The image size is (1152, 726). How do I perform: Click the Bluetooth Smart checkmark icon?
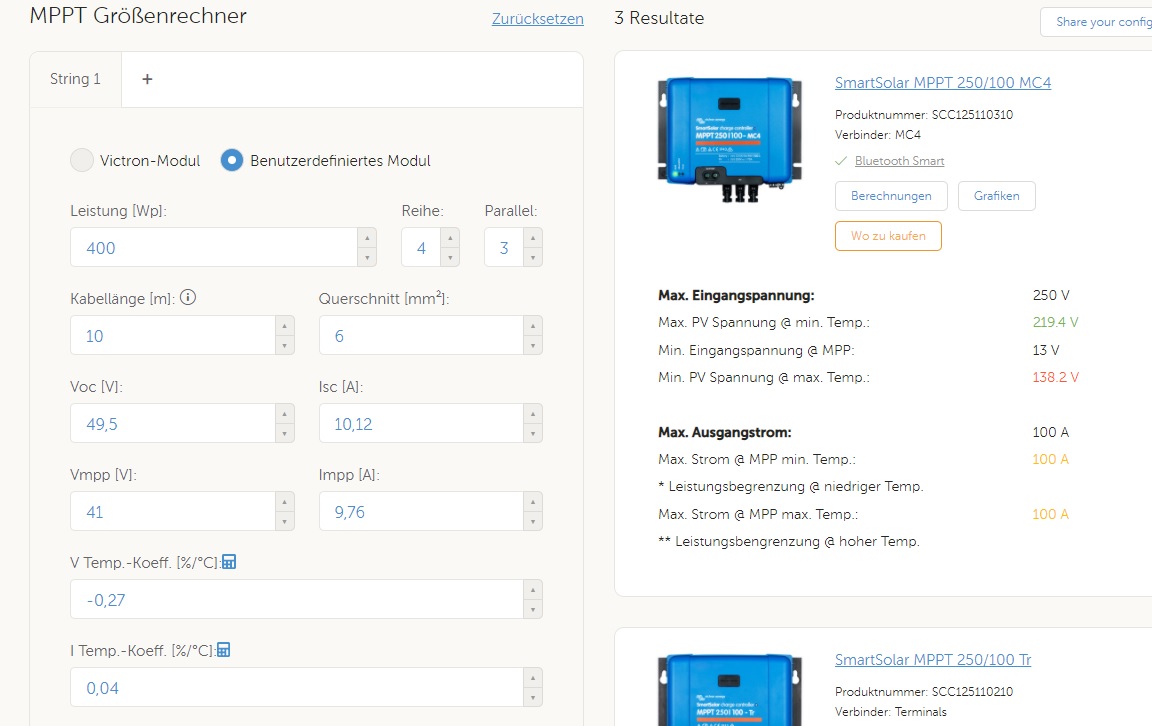841,161
